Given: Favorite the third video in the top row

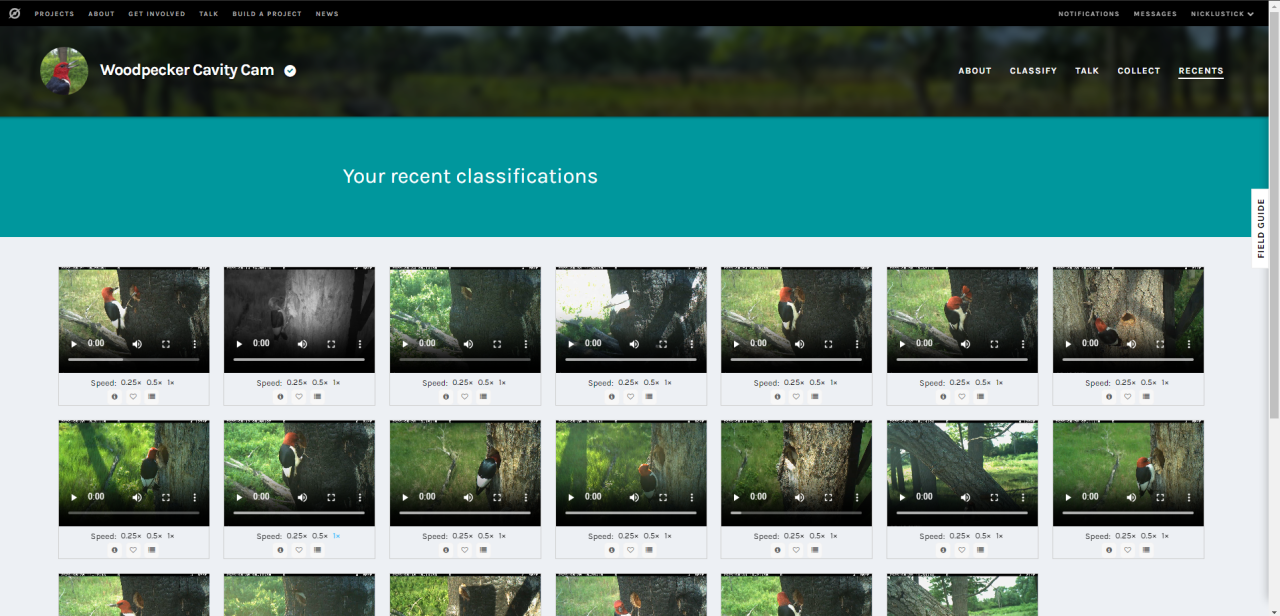Looking at the screenshot, I should point(465,396).
